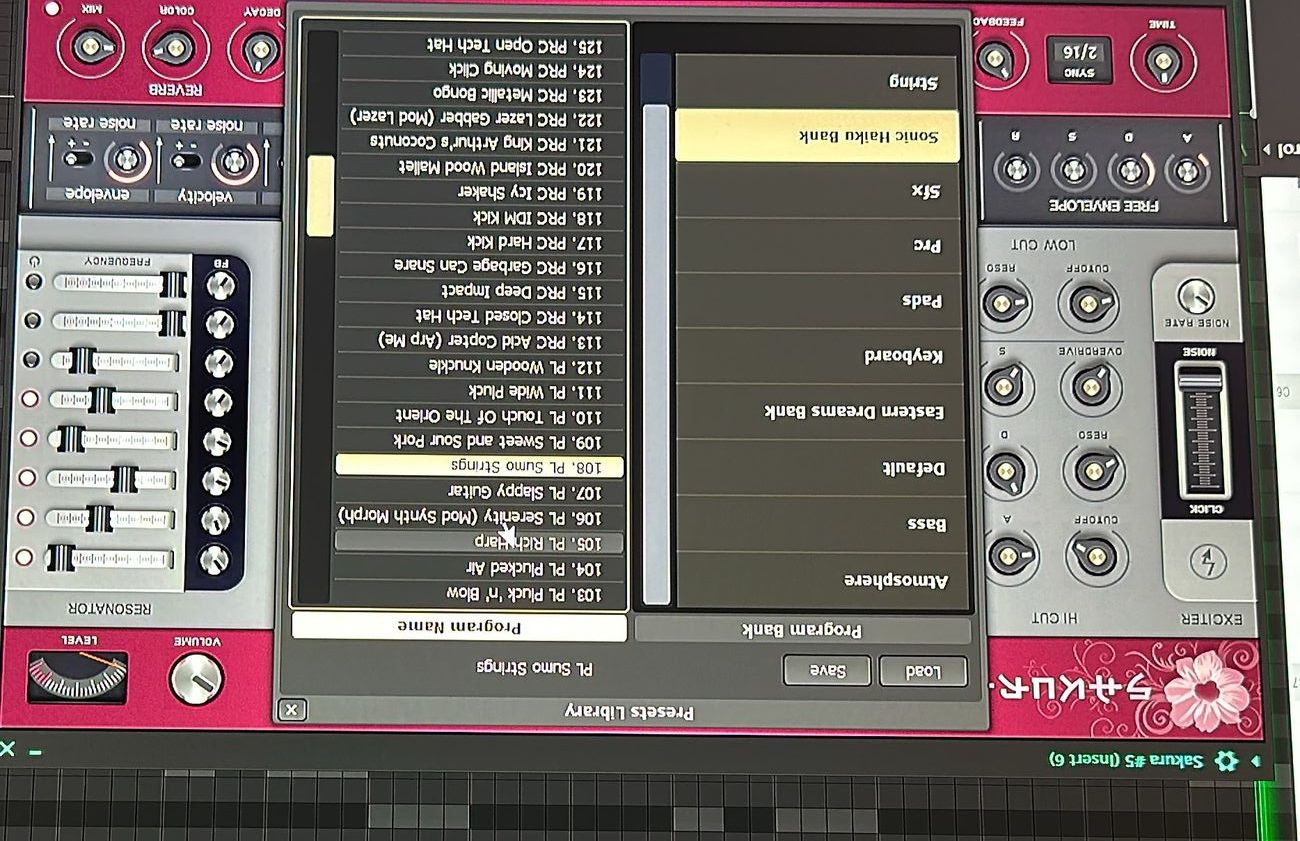Click the Exciter Noise vertical slider

pyautogui.click(x=1200, y=432)
